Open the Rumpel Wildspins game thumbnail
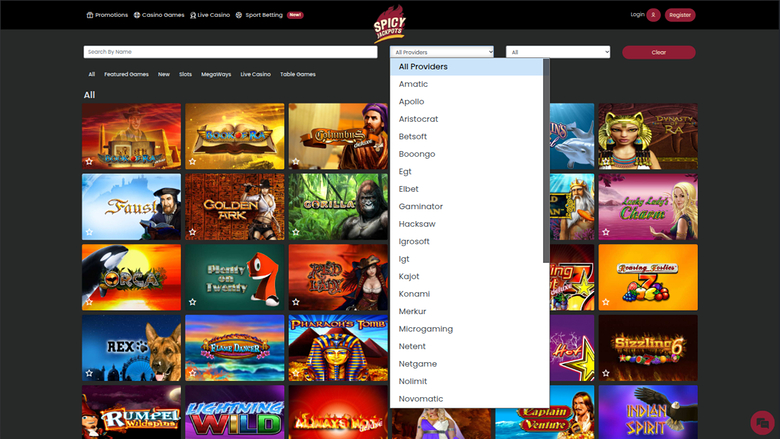 coord(131,412)
